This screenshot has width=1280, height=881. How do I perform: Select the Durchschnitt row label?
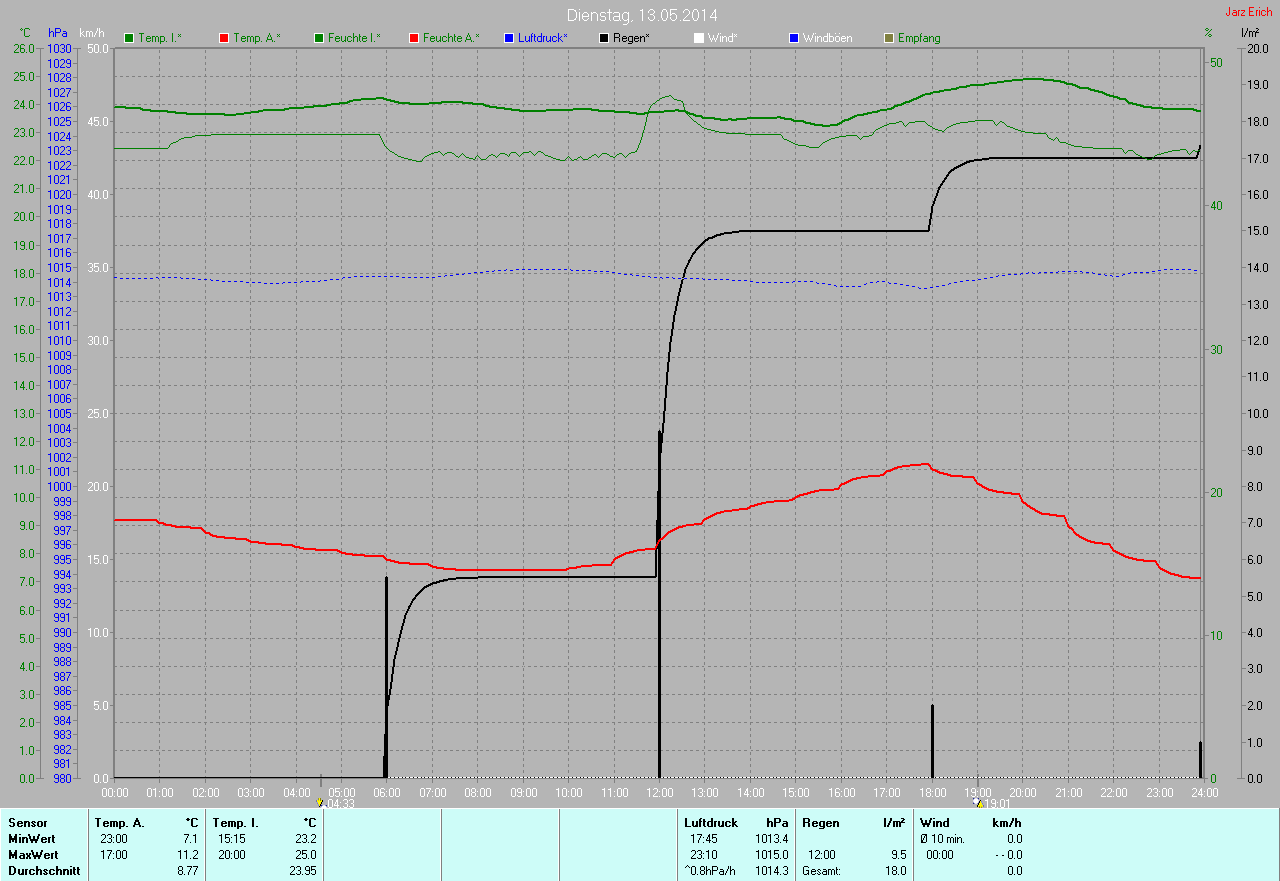(x=44, y=871)
